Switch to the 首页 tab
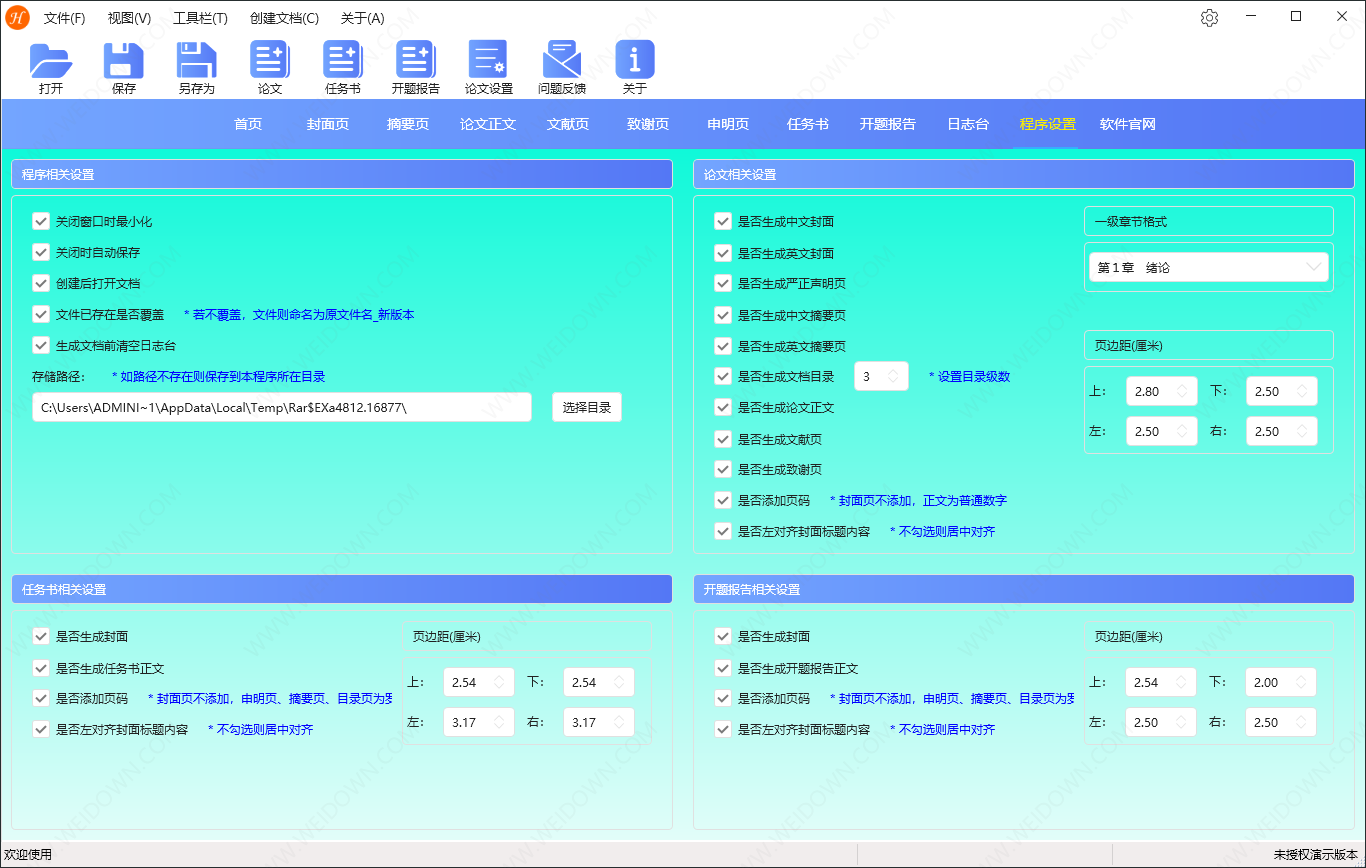1366x868 pixels. click(248, 124)
